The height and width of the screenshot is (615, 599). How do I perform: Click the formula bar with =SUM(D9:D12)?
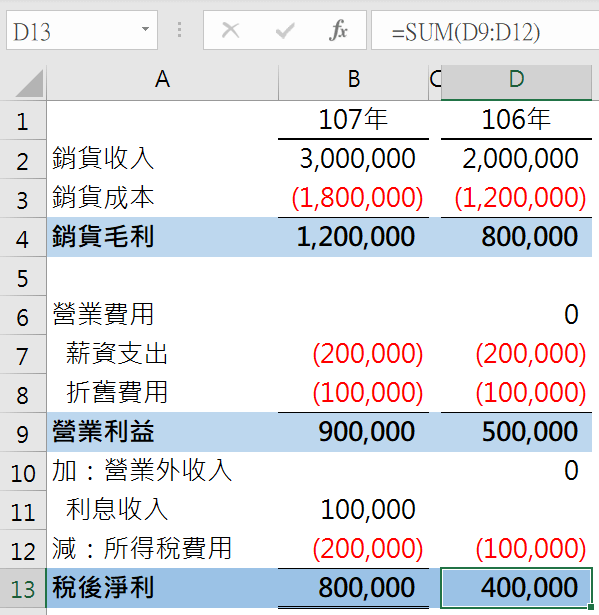(x=485, y=30)
